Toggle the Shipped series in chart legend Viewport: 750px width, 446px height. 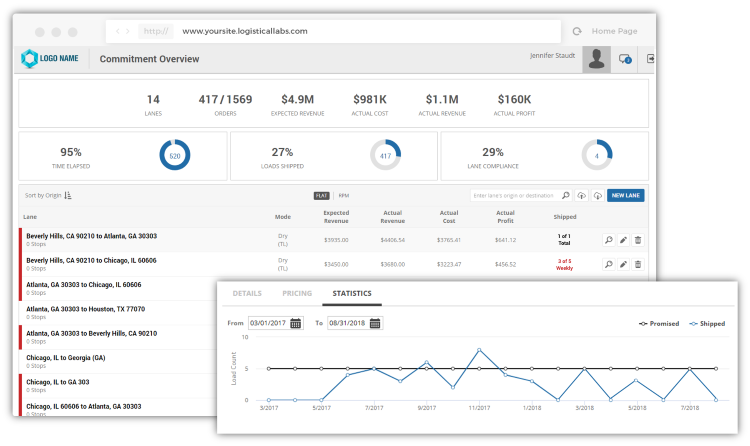(707, 324)
